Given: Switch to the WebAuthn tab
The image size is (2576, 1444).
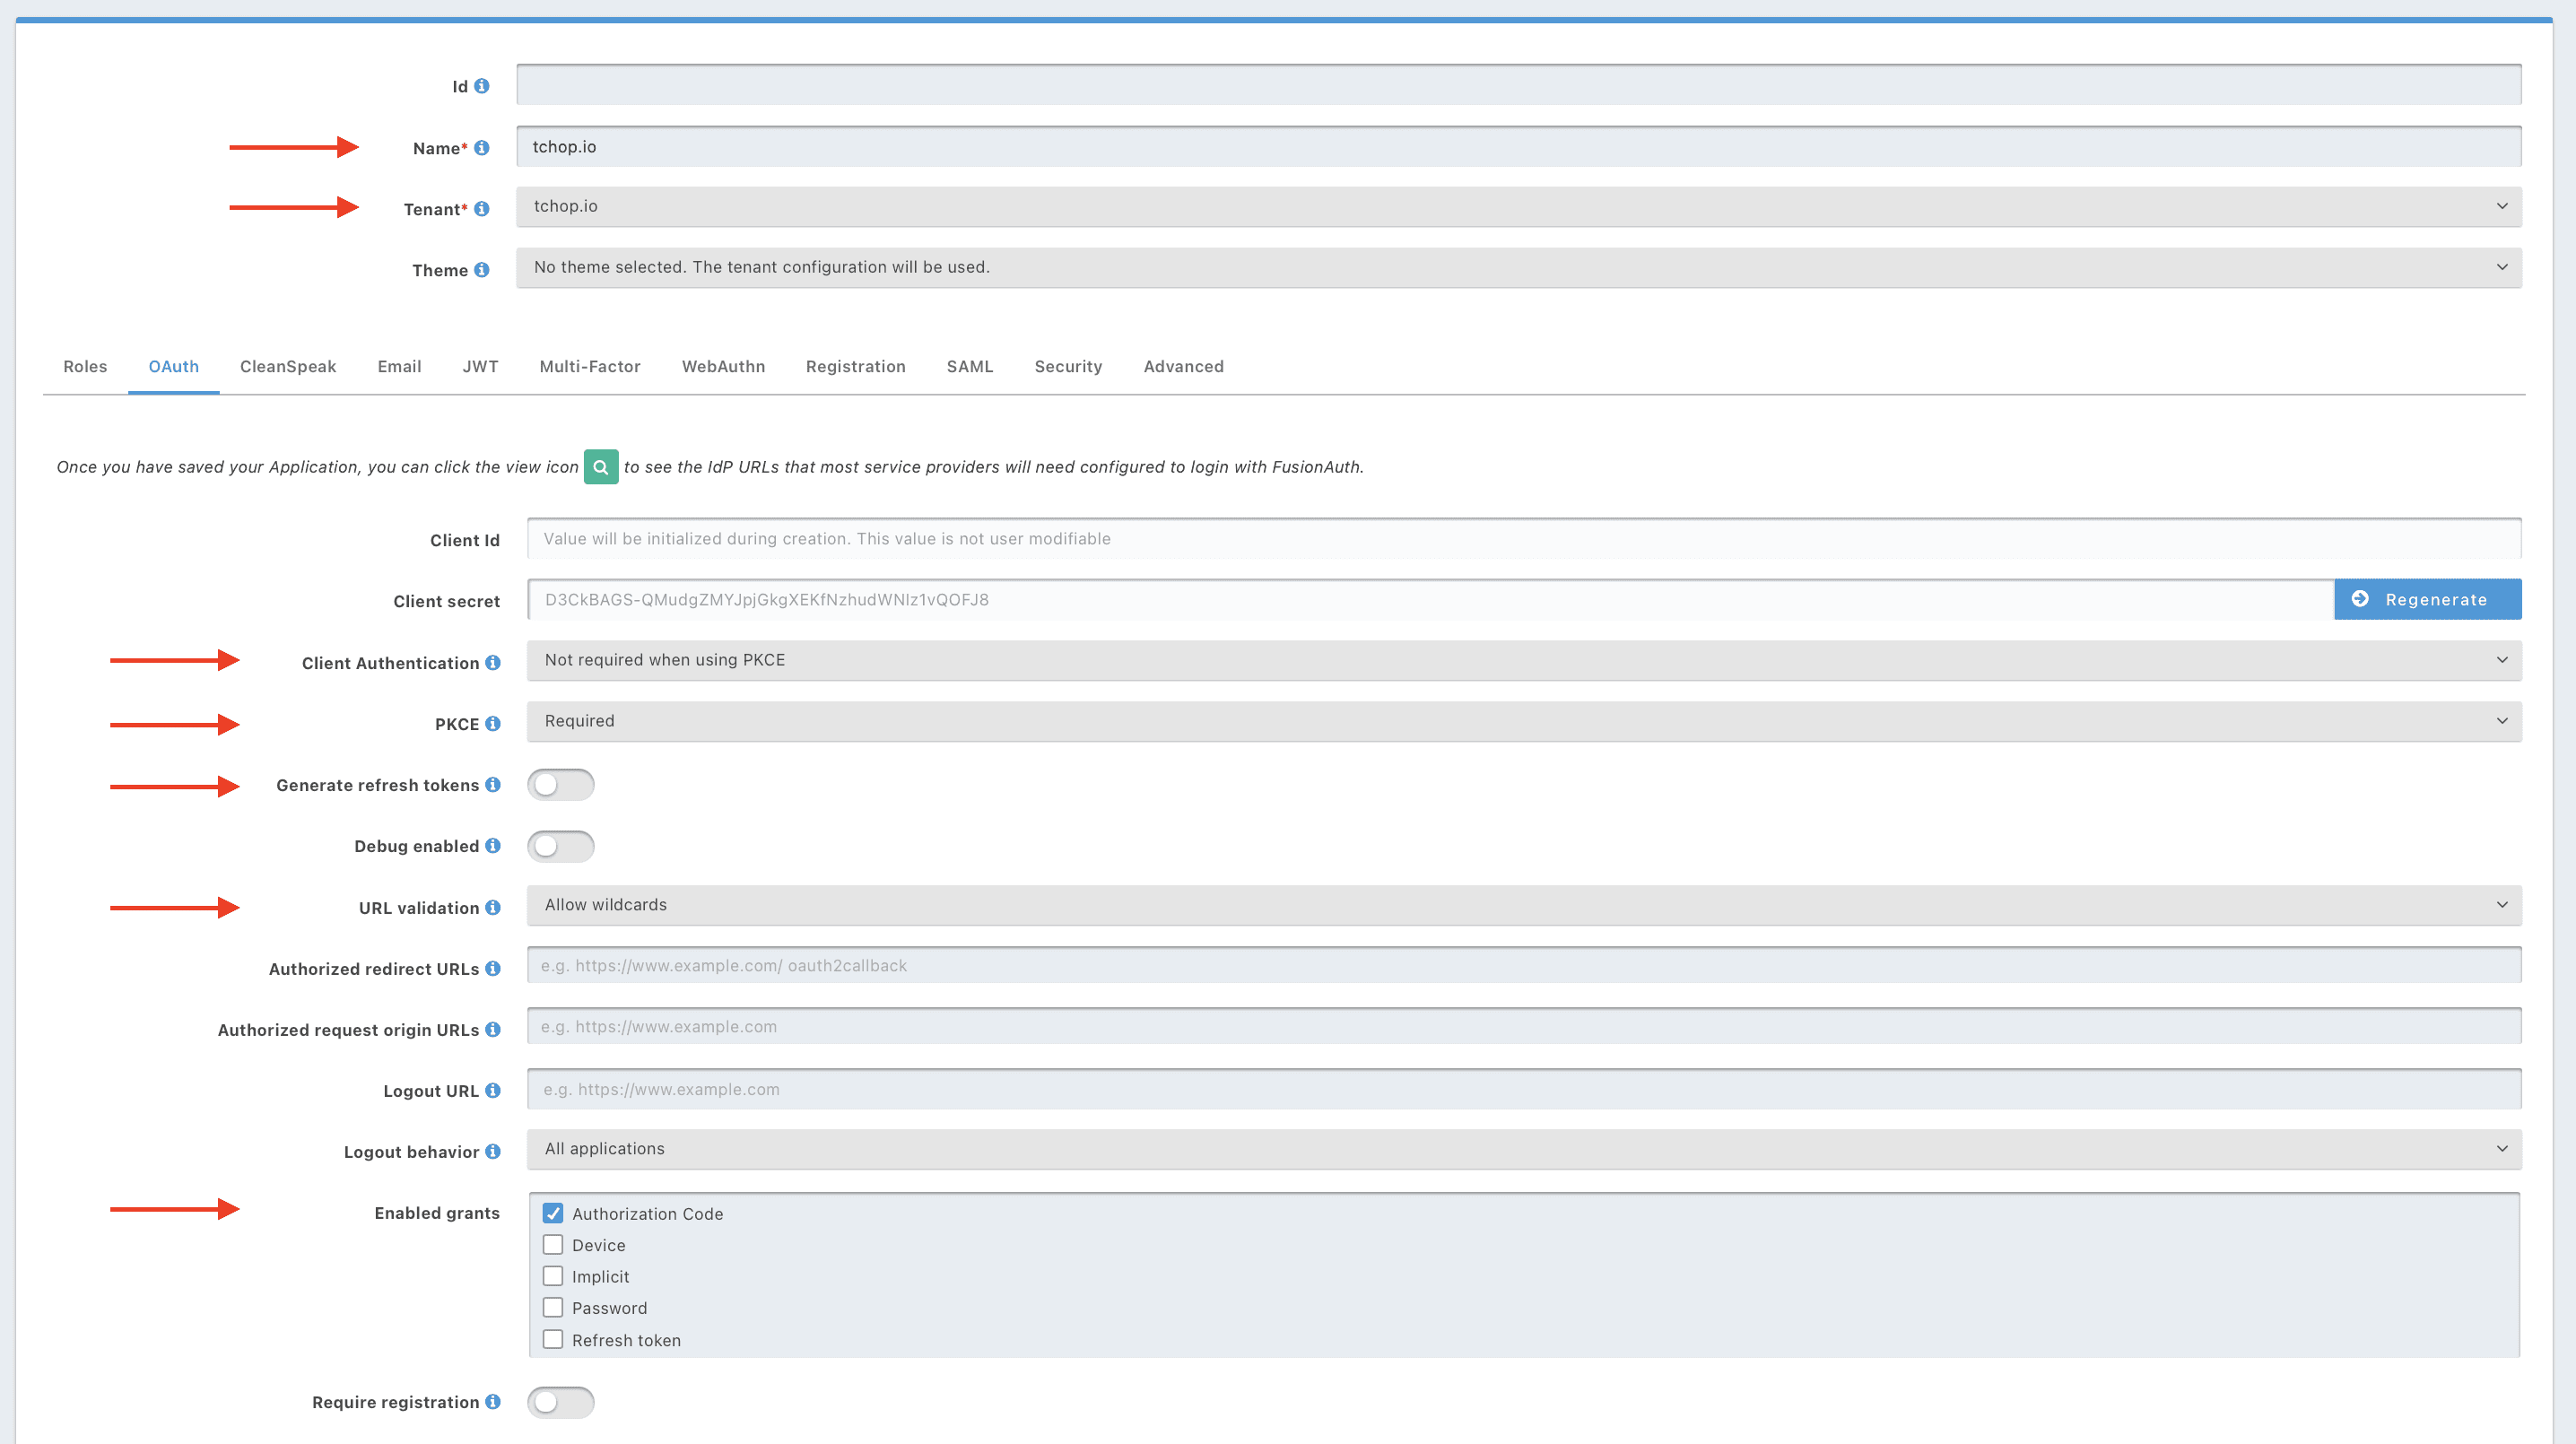Looking at the screenshot, I should [723, 366].
